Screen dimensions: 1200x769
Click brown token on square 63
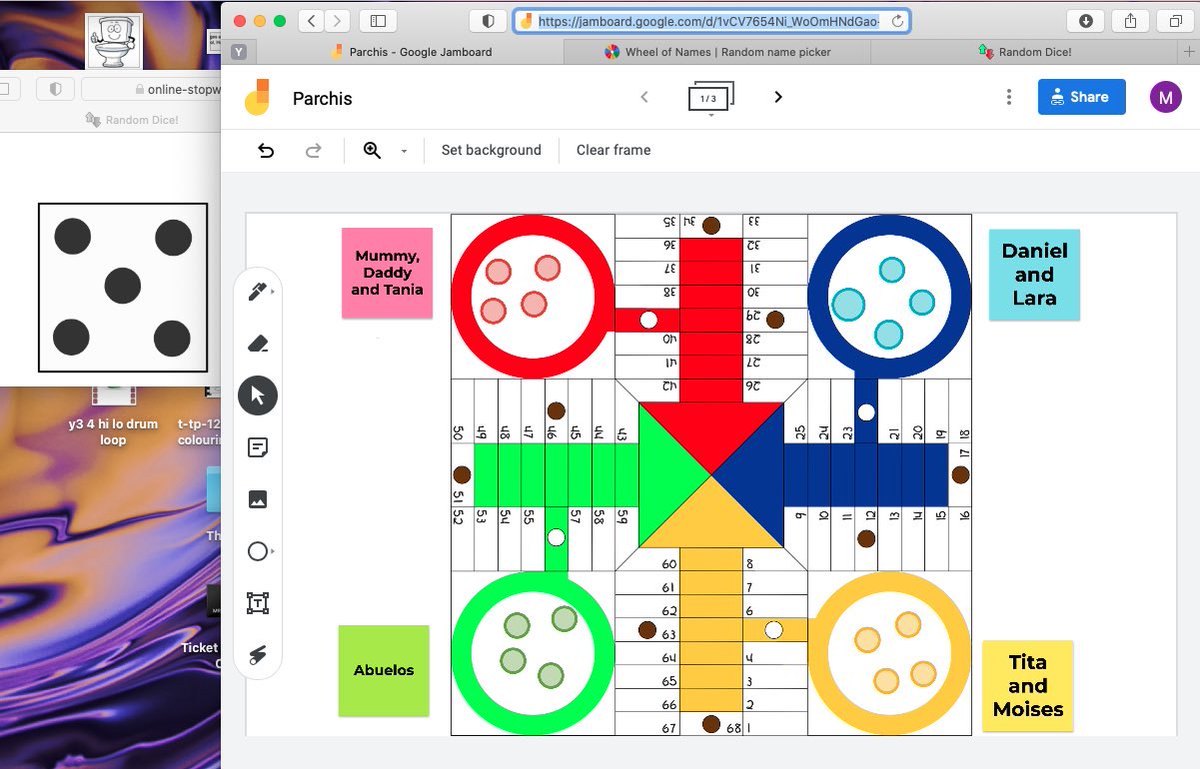[x=647, y=630]
